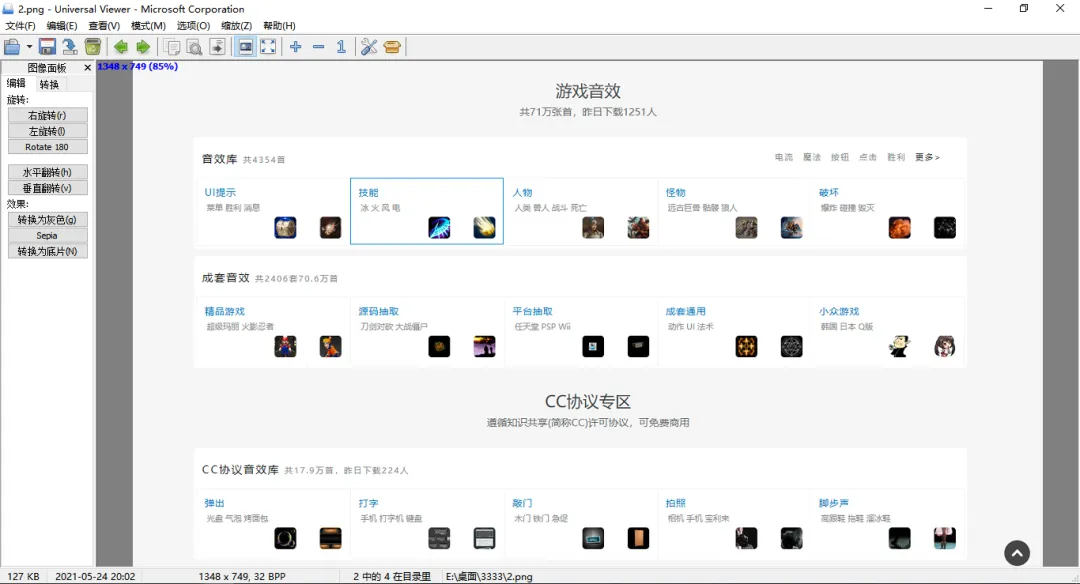Close the 图像面板 panel
Viewport: 1080px width, 584px height.
pos(87,67)
